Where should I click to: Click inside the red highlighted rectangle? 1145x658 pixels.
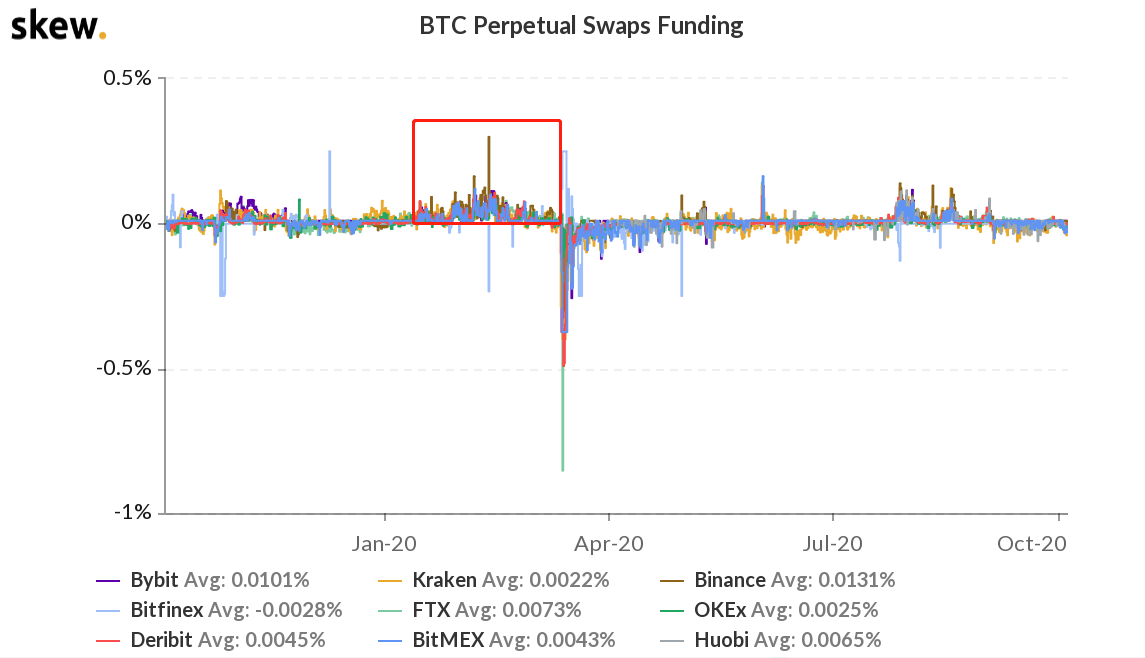click(487, 172)
